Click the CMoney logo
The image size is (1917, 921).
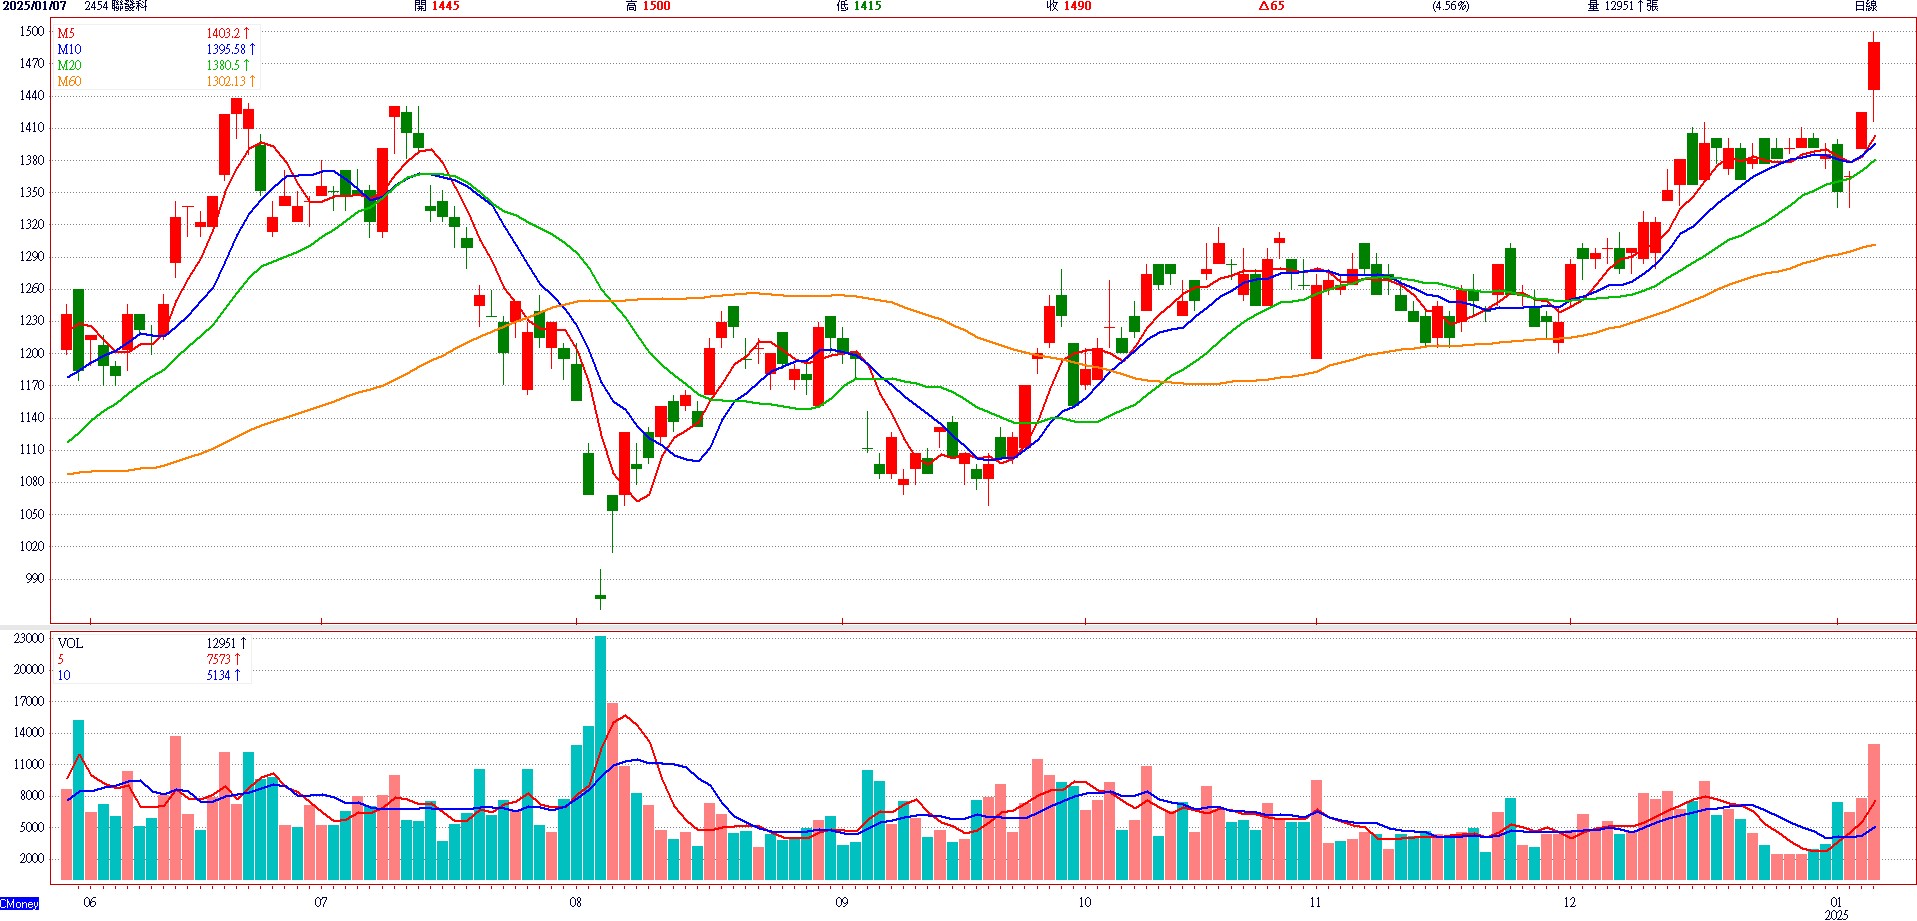pos(20,903)
